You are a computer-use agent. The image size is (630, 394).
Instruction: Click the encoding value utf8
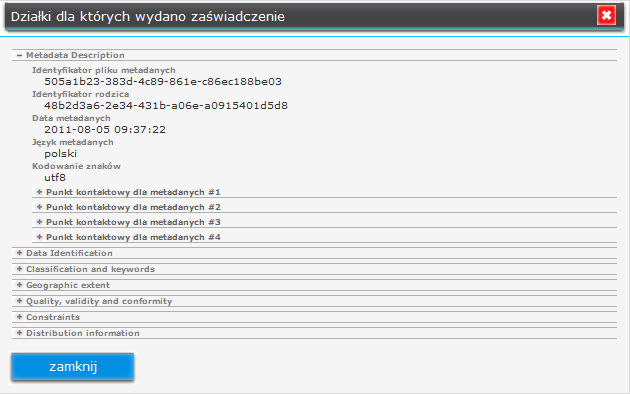point(55,178)
